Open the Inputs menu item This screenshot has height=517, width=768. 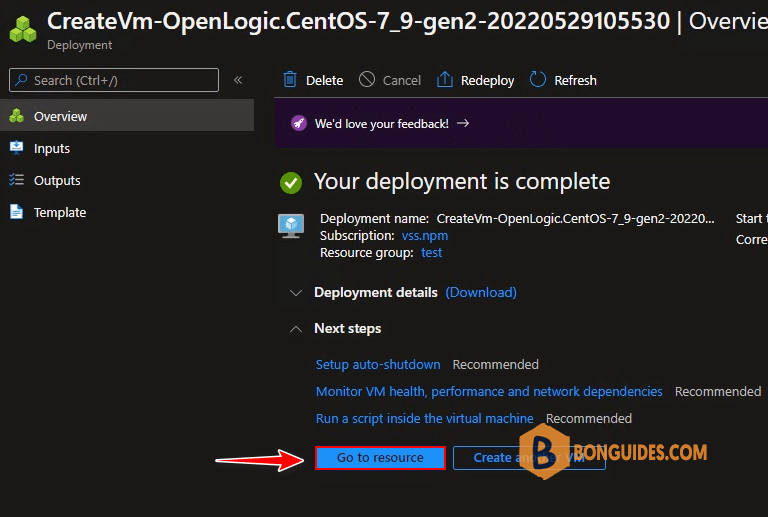(x=127, y=148)
